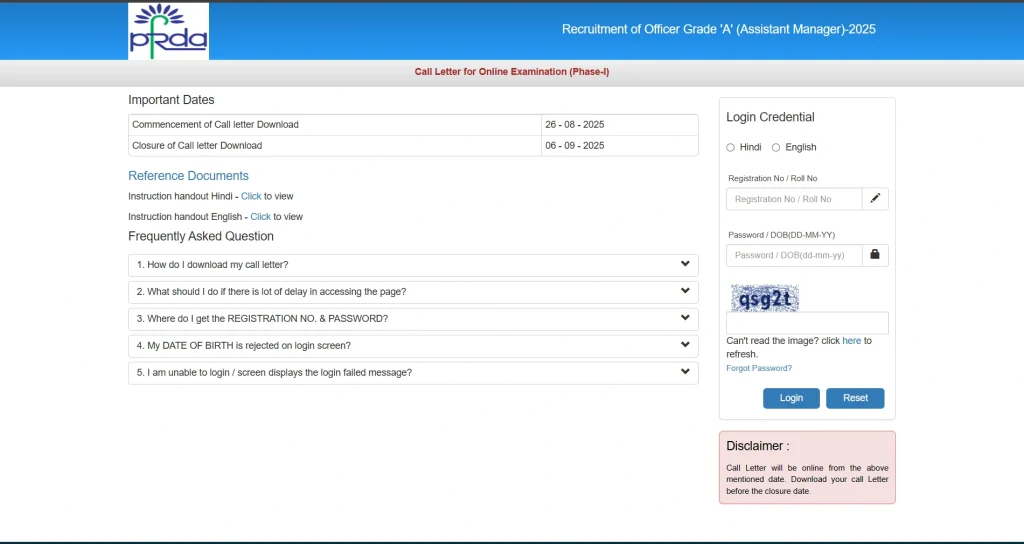Select the English language radio button
This screenshot has width=1024, height=544.
[776, 147]
